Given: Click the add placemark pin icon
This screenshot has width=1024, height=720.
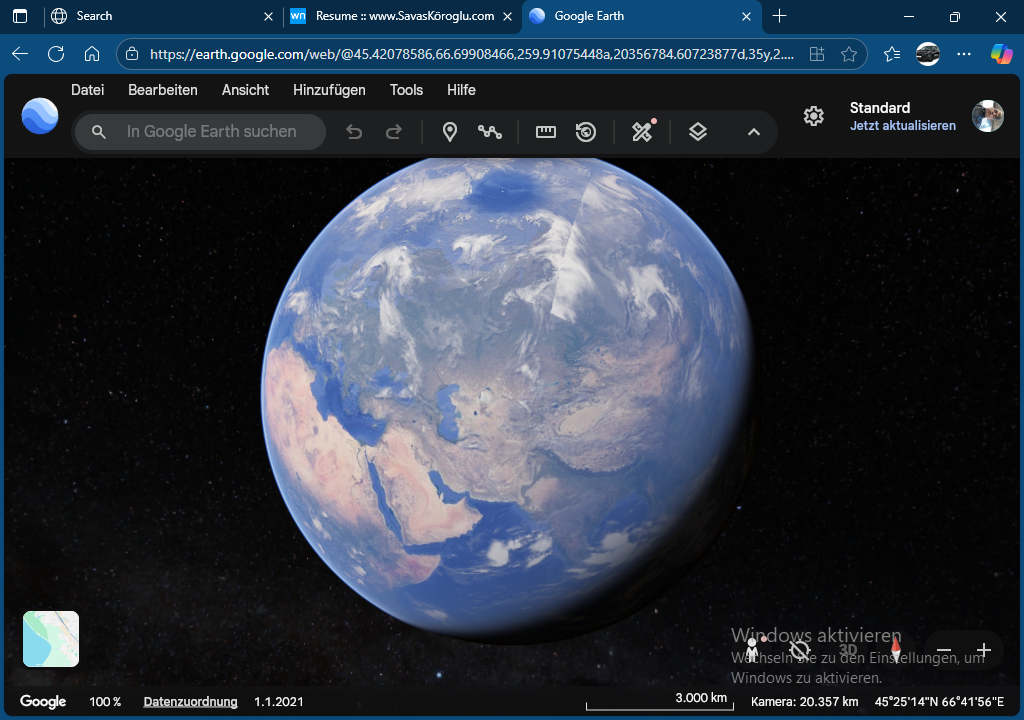Looking at the screenshot, I should tap(450, 132).
